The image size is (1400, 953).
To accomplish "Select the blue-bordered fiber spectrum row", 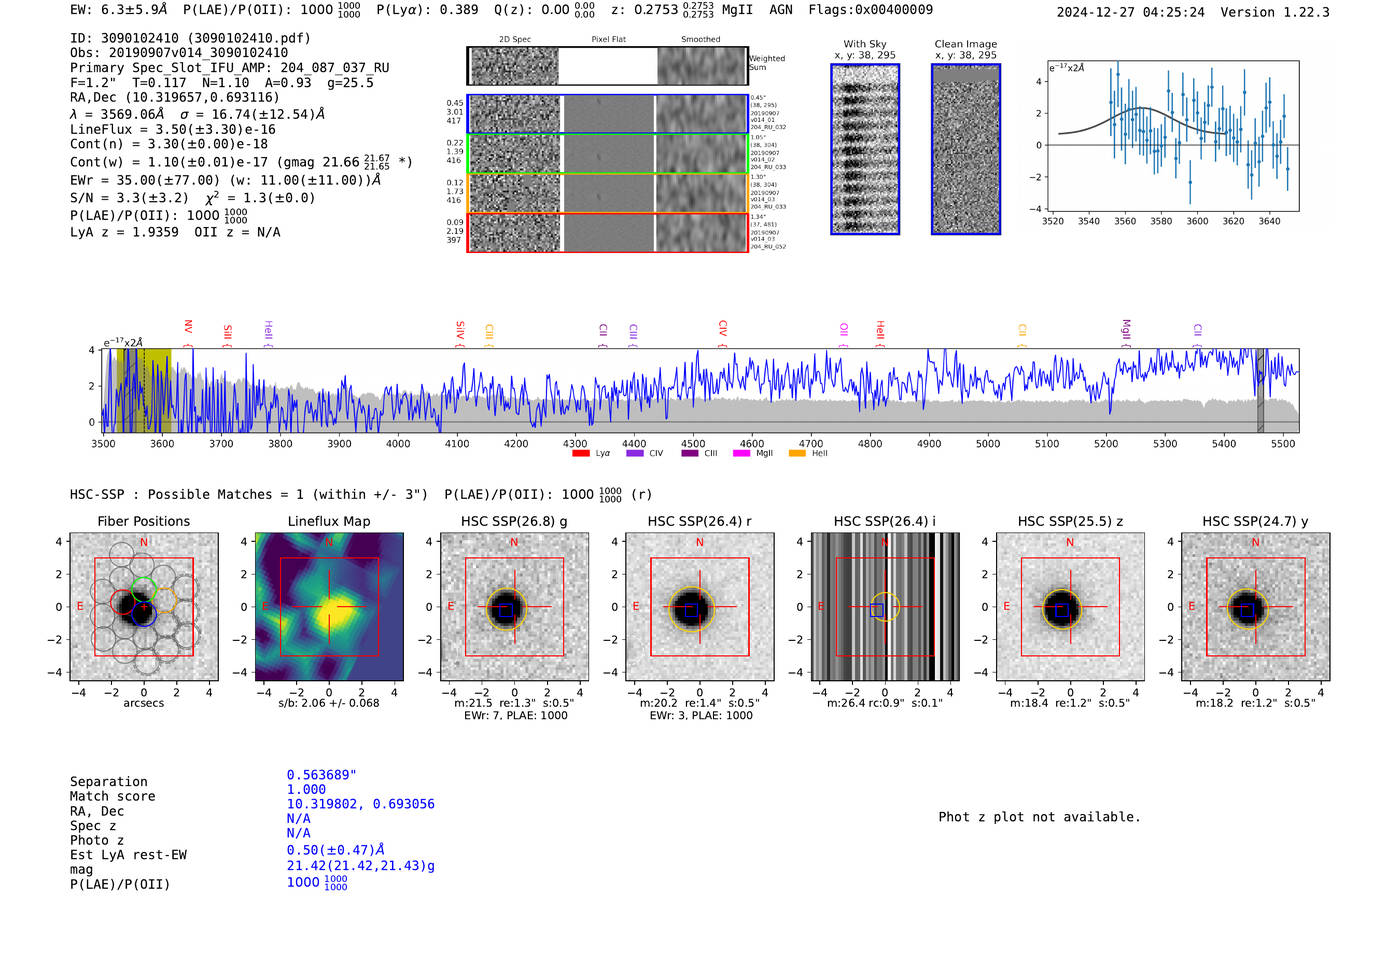I will [x=607, y=114].
